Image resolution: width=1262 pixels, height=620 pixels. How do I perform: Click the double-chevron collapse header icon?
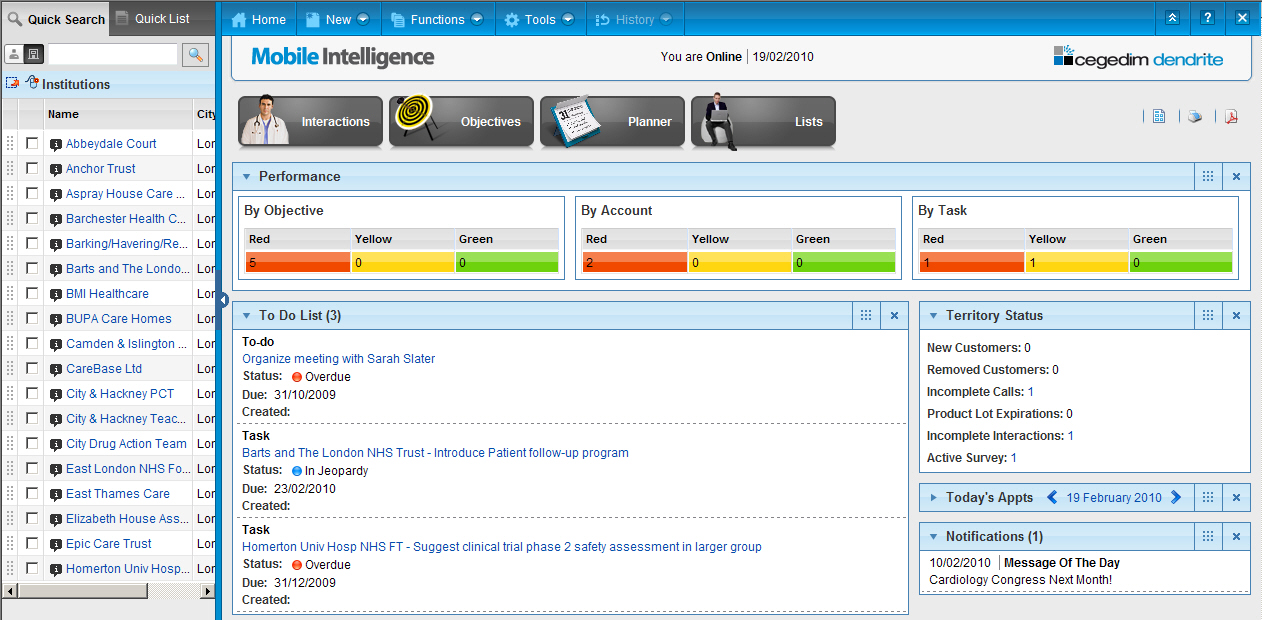tap(1172, 18)
